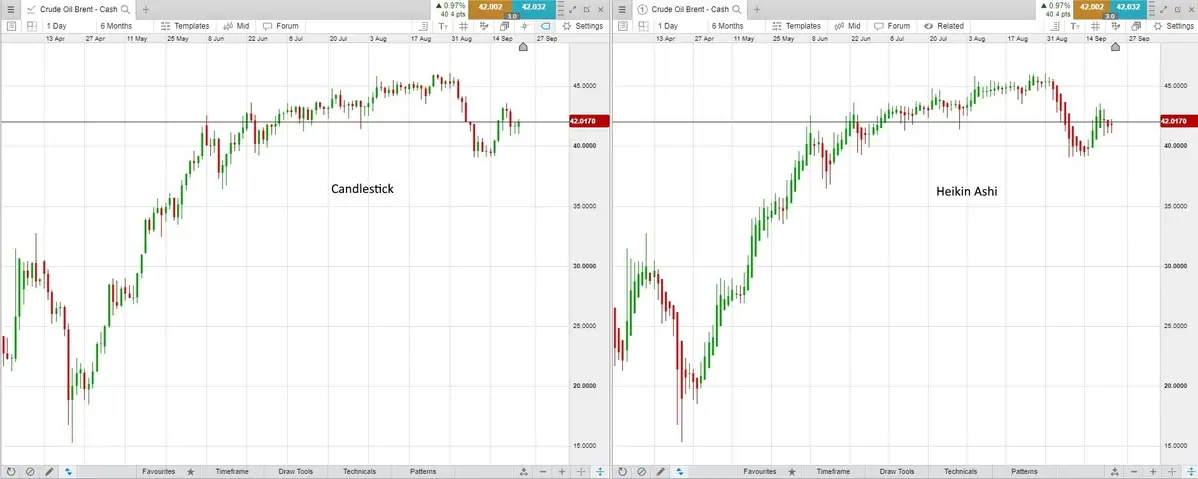Open 6 Months range dropdown in right chart
Image resolution: width=1198 pixels, height=479 pixels.
727,26
